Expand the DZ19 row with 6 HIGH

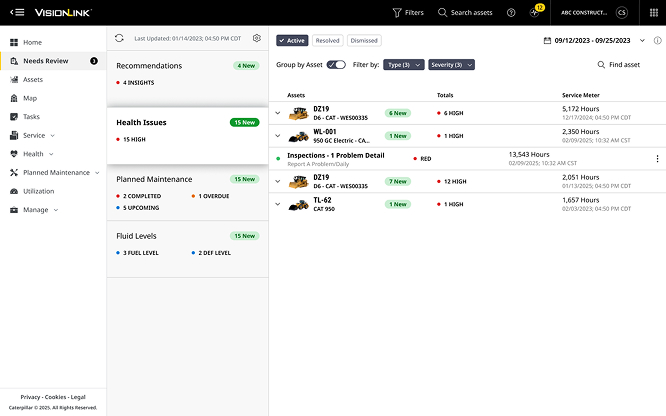click(x=278, y=113)
